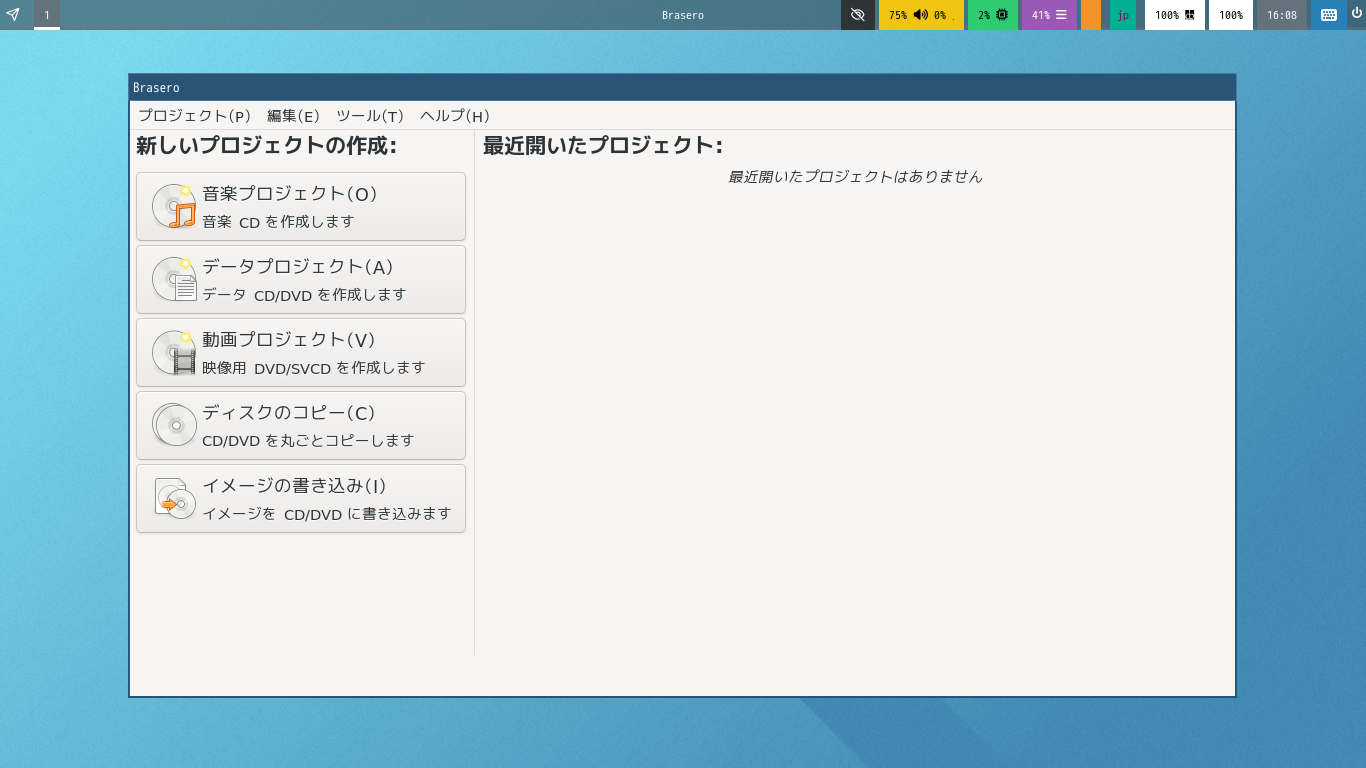
Task: Click the audio CD music note icon
Action: [x=174, y=206]
